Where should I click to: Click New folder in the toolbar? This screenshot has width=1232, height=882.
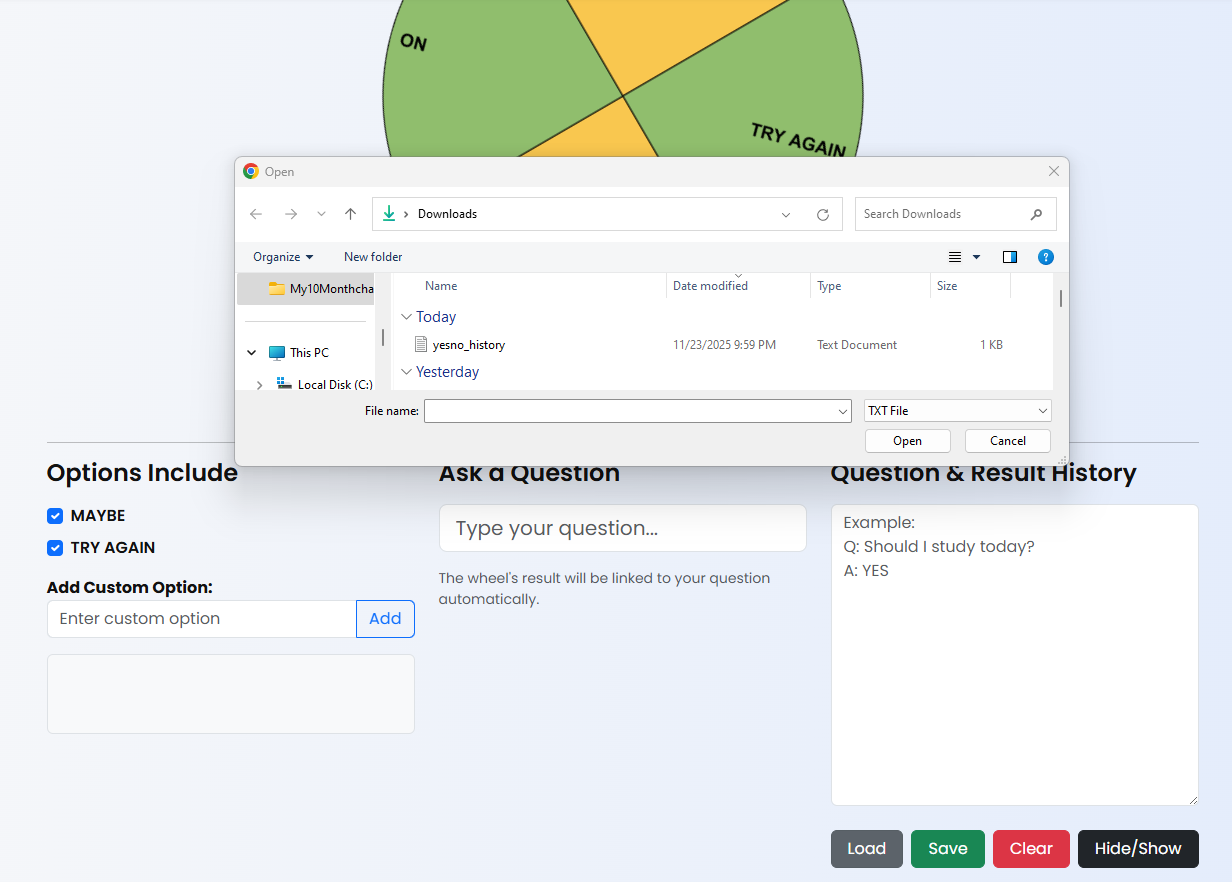pyautogui.click(x=373, y=257)
